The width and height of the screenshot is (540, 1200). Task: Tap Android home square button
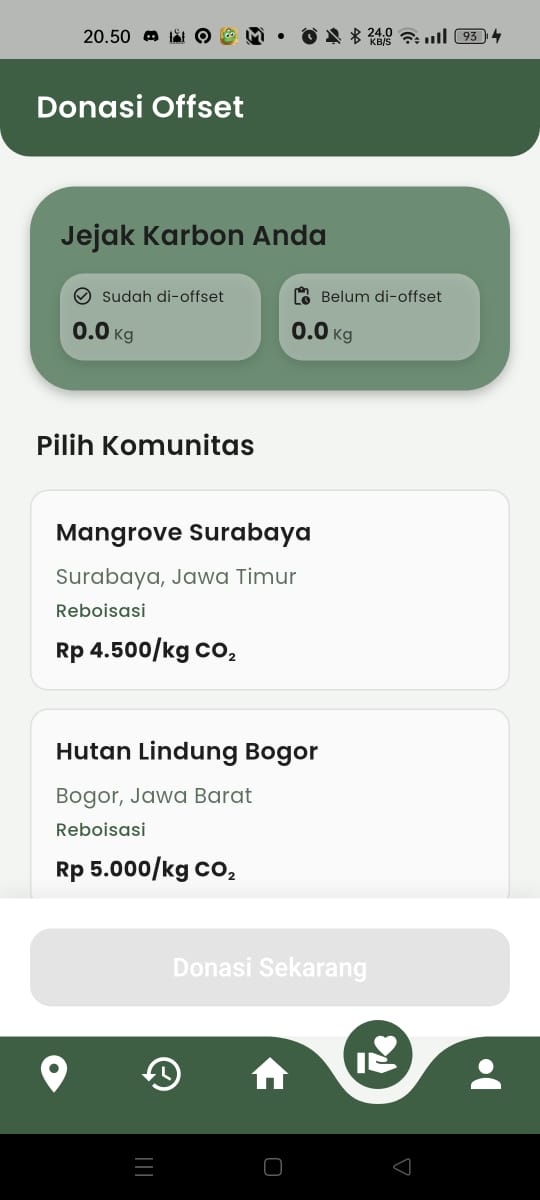(273, 1166)
